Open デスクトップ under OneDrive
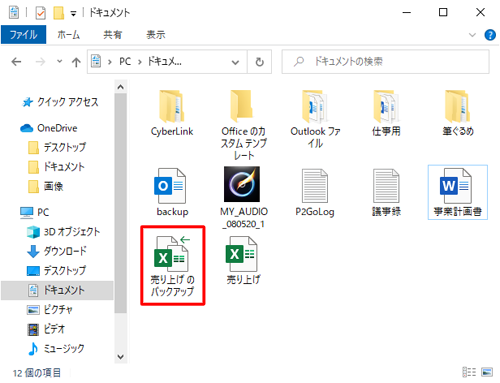Image resolution: width=500 pixels, height=383 pixels. pos(57,147)
